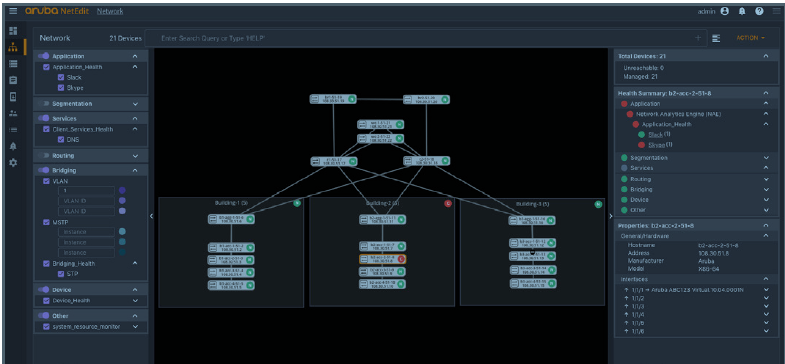This screenshot has height=364, width=785.
Task: Click the first MSTP instance color swatch
Action: (x=122, y=231)
